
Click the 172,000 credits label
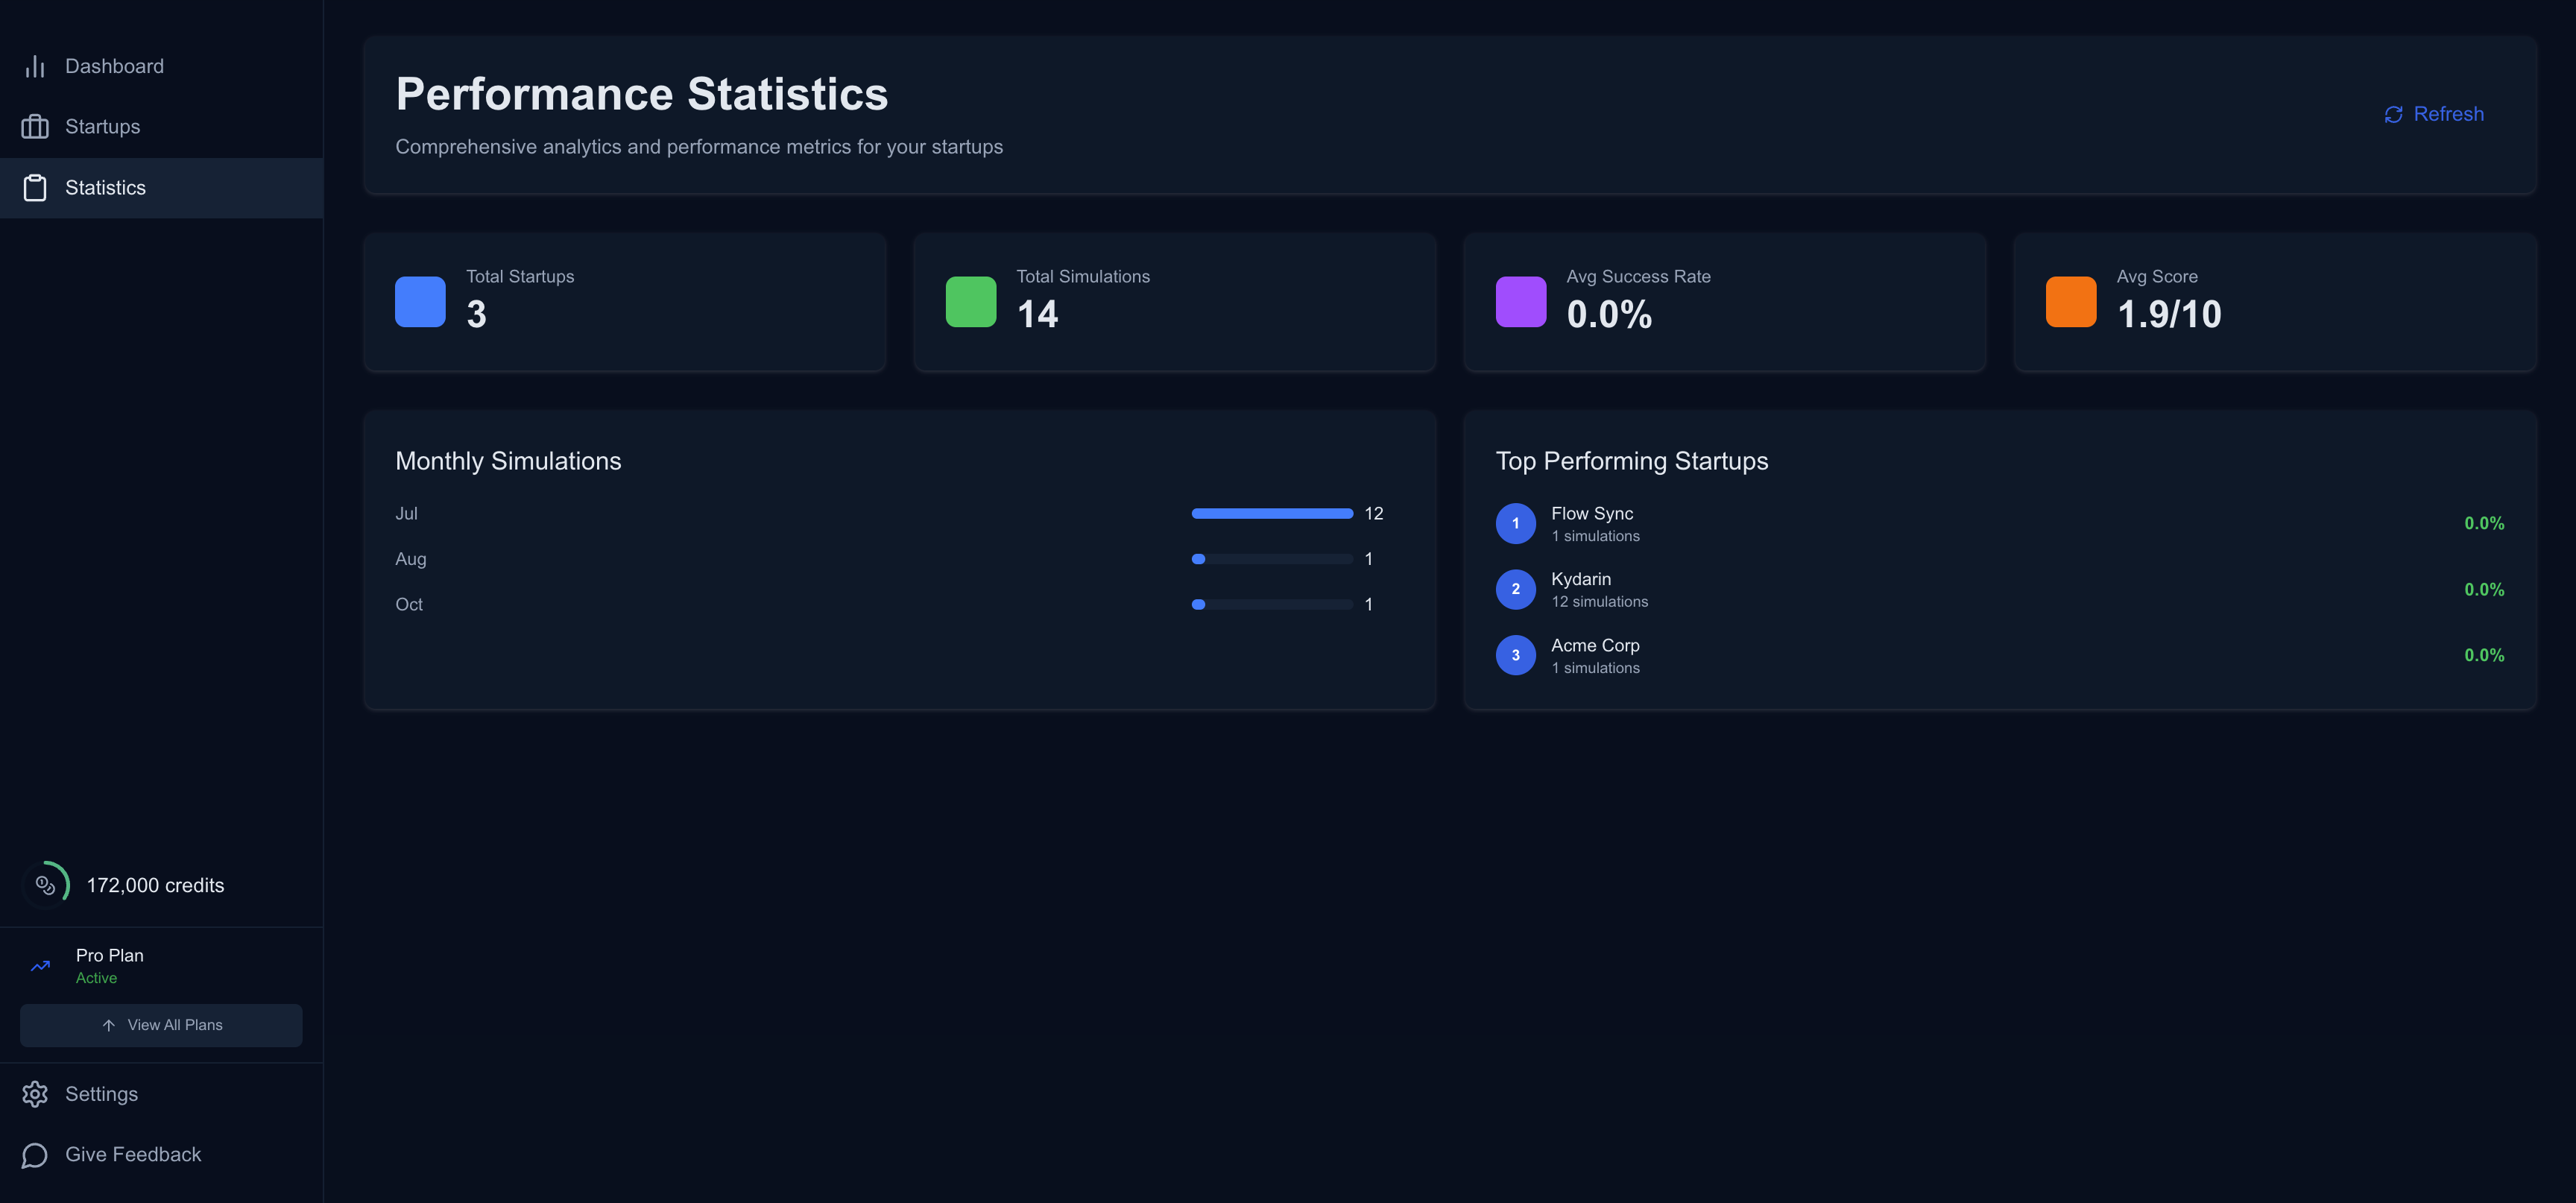(155, 884)
